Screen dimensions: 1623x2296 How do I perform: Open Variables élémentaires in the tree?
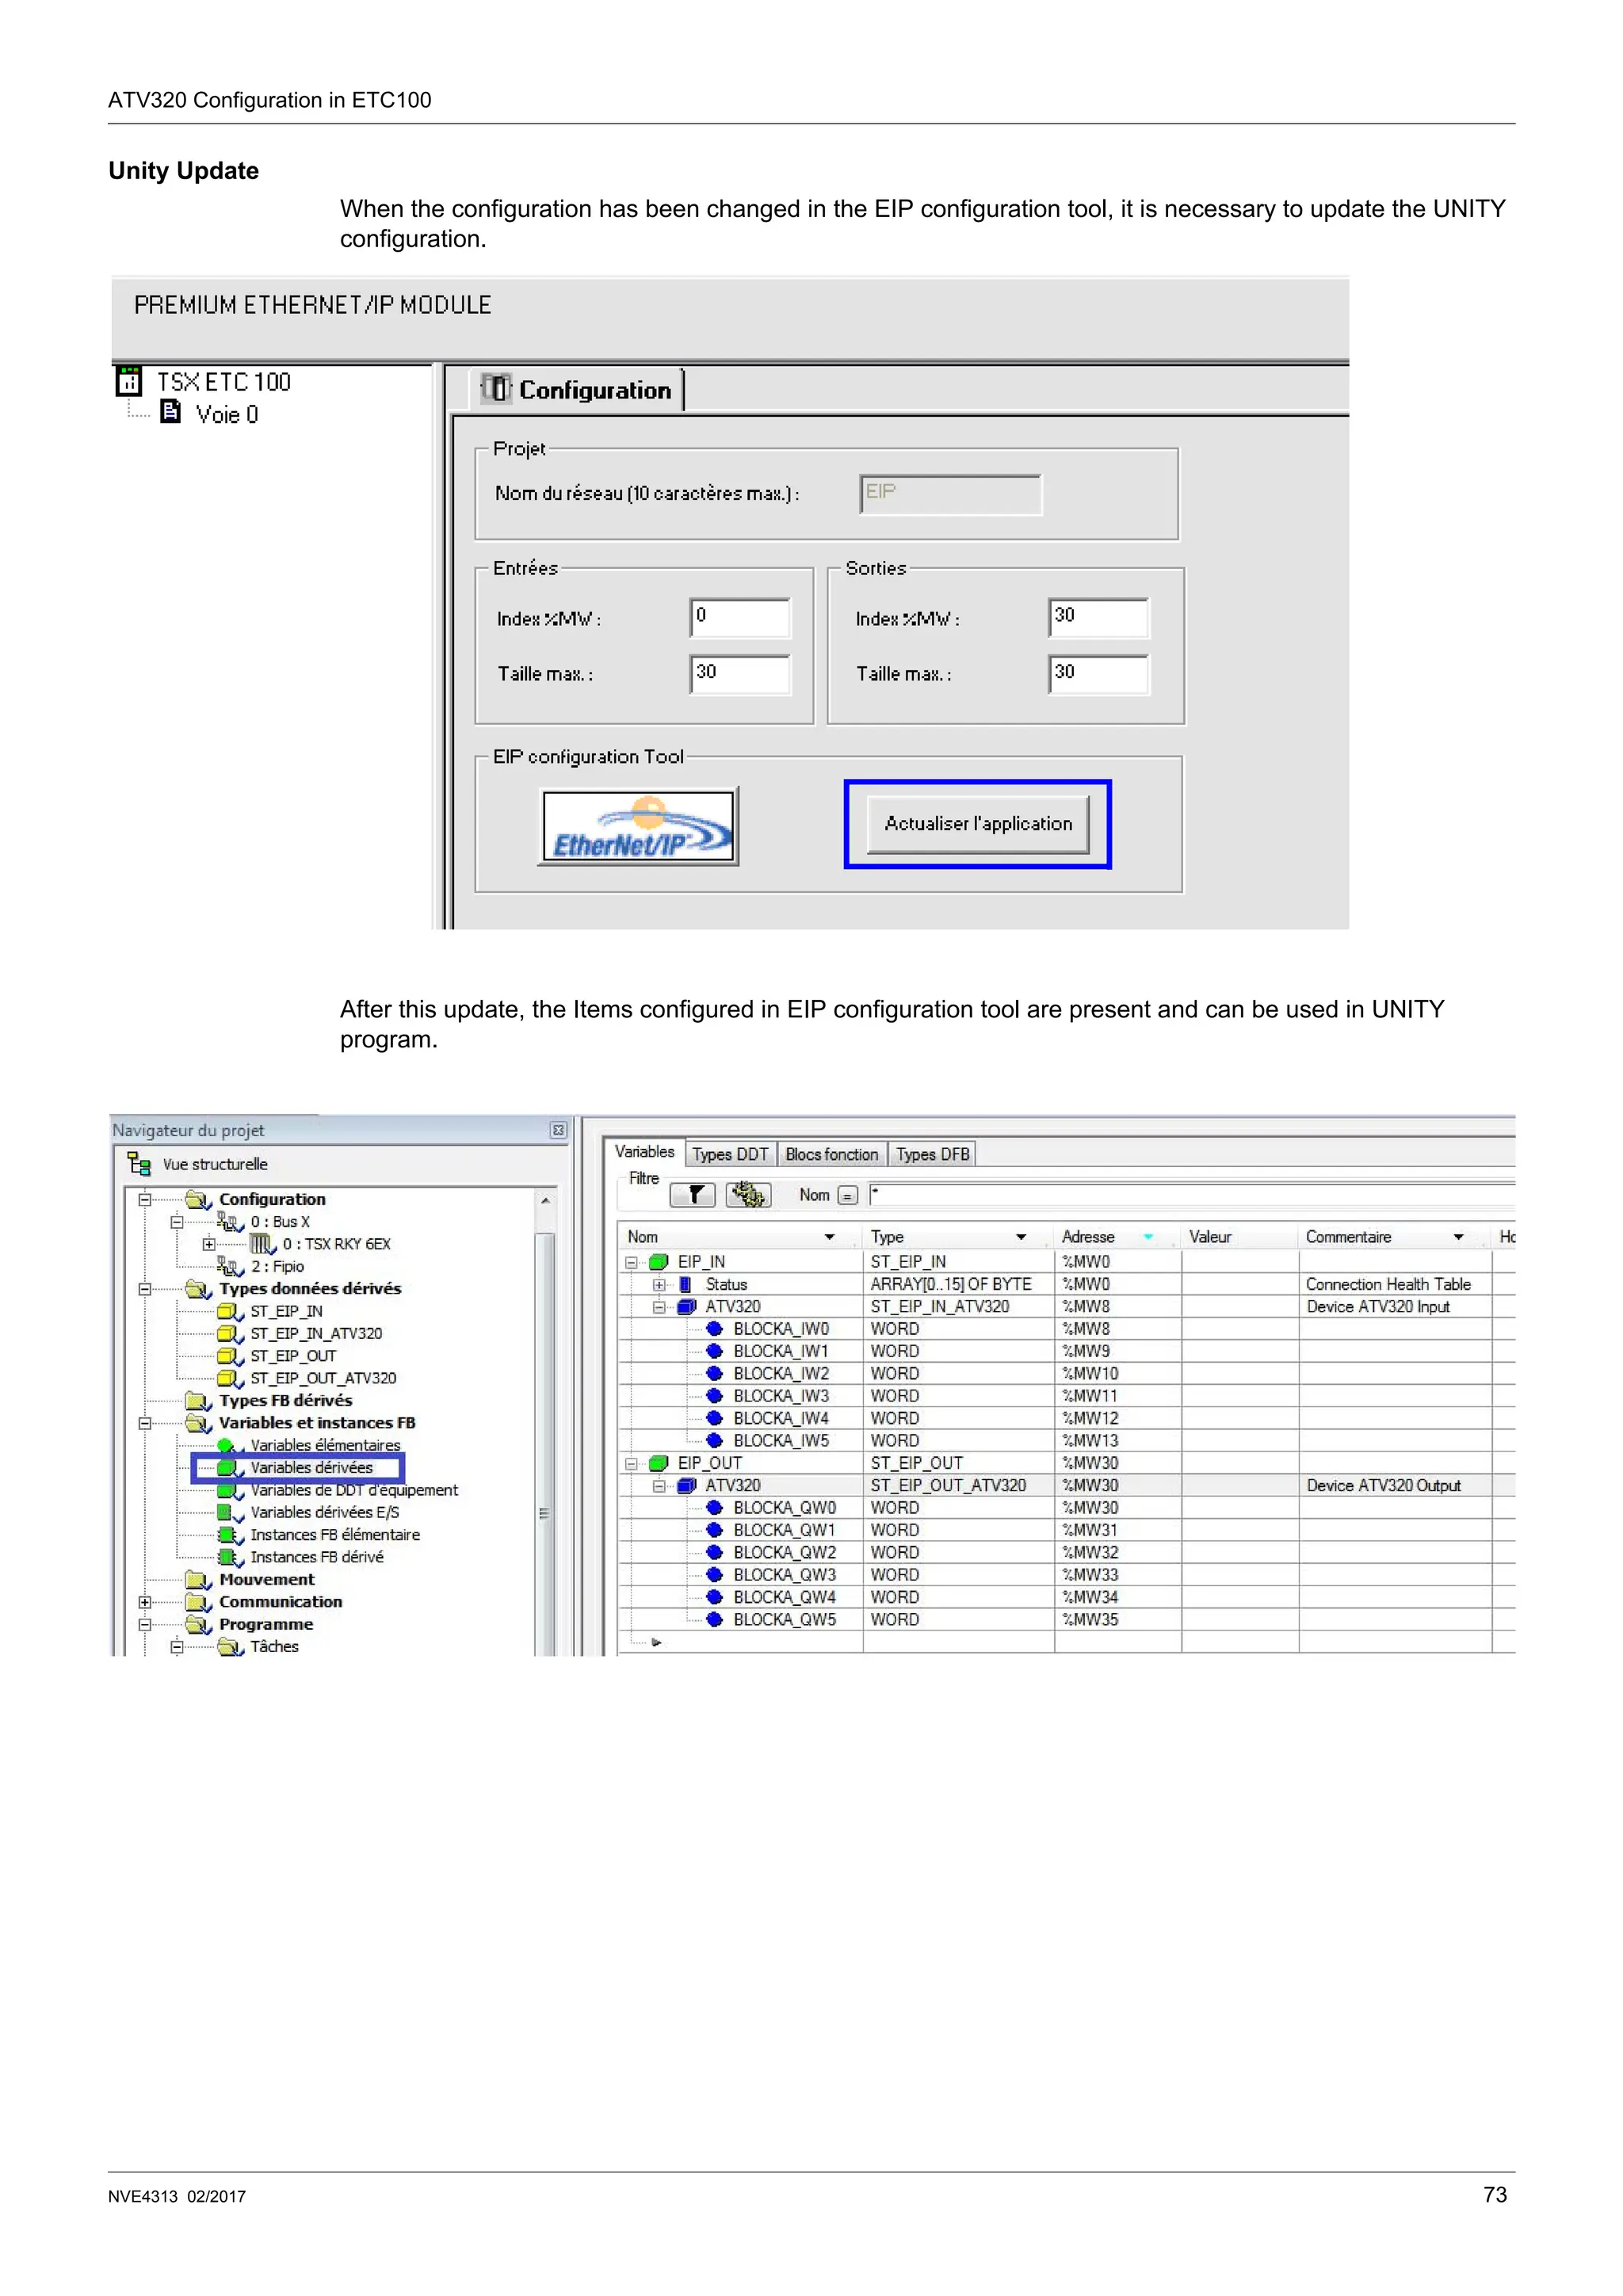coord(325,1446)
